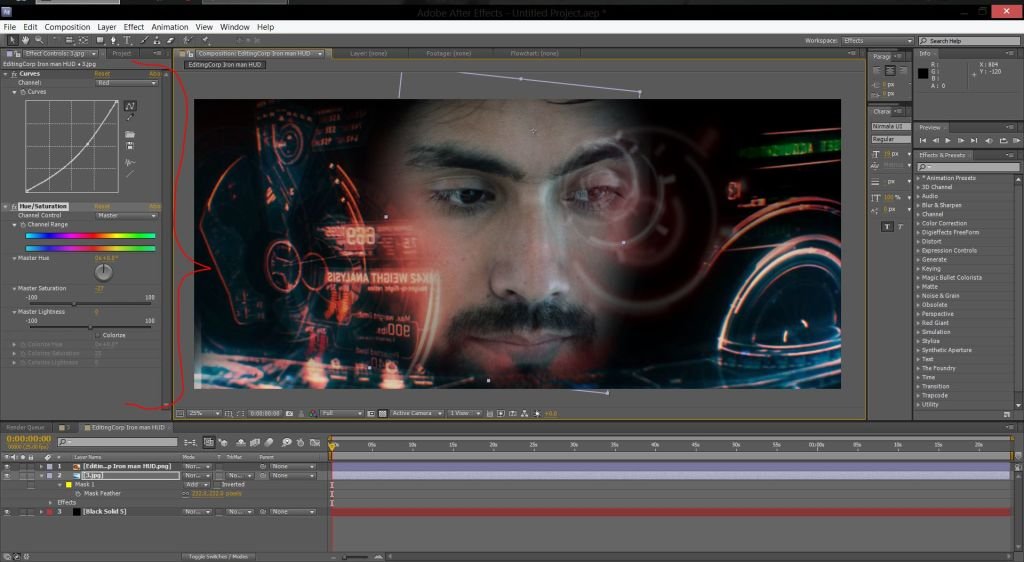Open Mask 1 mode dropdown set to Add
Image resolution: width=1024 pixels, height=562 pixels.
coord(196,485)
